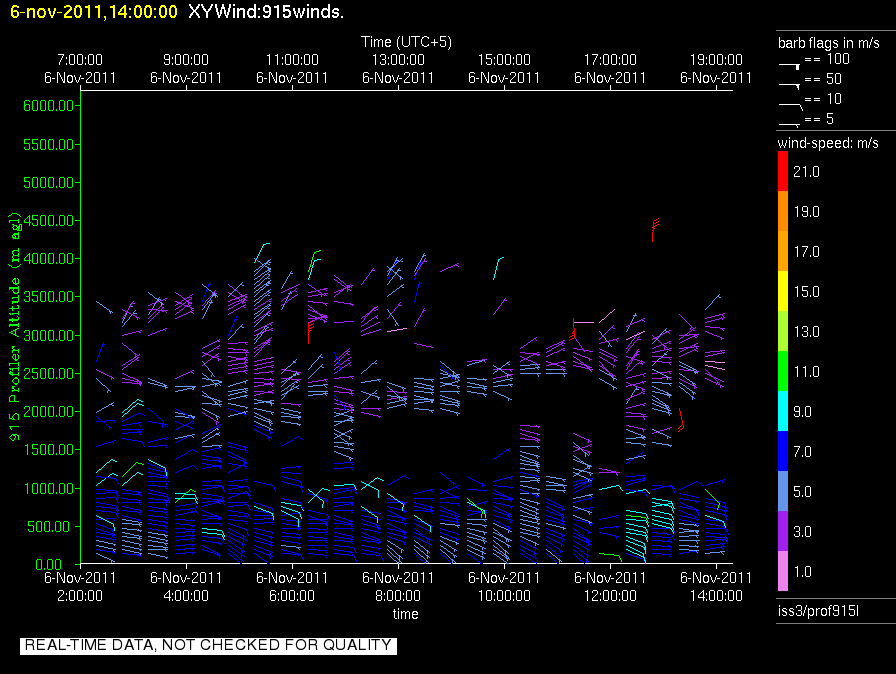Click the 'Time (UTC+5)' top axis label

click(x=406, y=42)
